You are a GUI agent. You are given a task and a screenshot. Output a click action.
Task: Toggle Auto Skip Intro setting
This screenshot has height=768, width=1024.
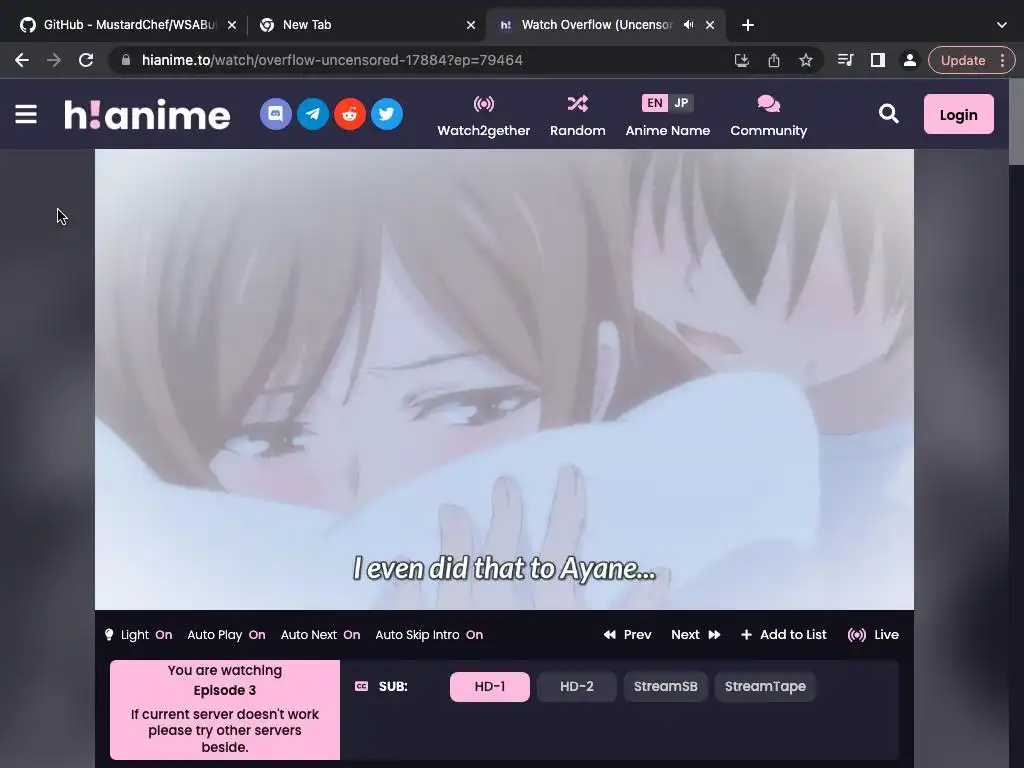click(429, 635)
